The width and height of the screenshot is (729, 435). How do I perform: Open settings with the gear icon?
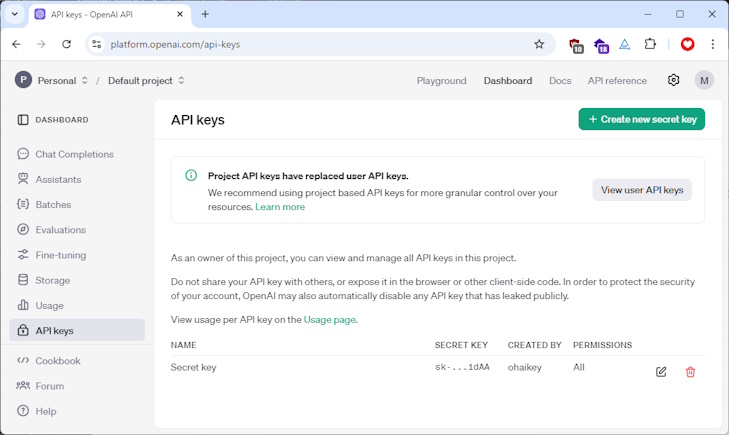673,80
